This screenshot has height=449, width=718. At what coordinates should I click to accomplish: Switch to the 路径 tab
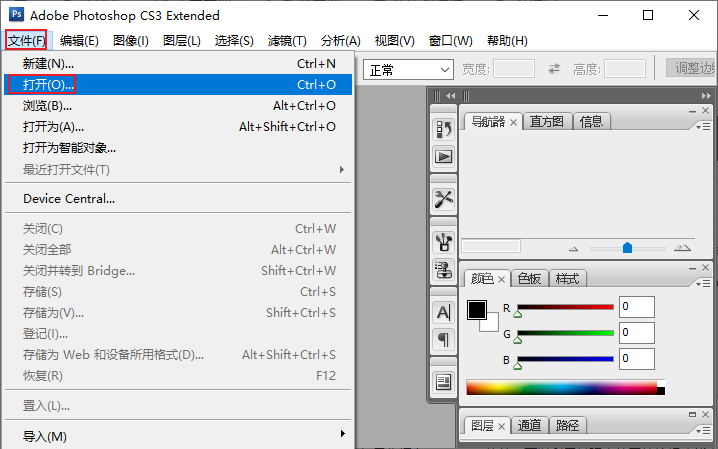tap(567, 426)
